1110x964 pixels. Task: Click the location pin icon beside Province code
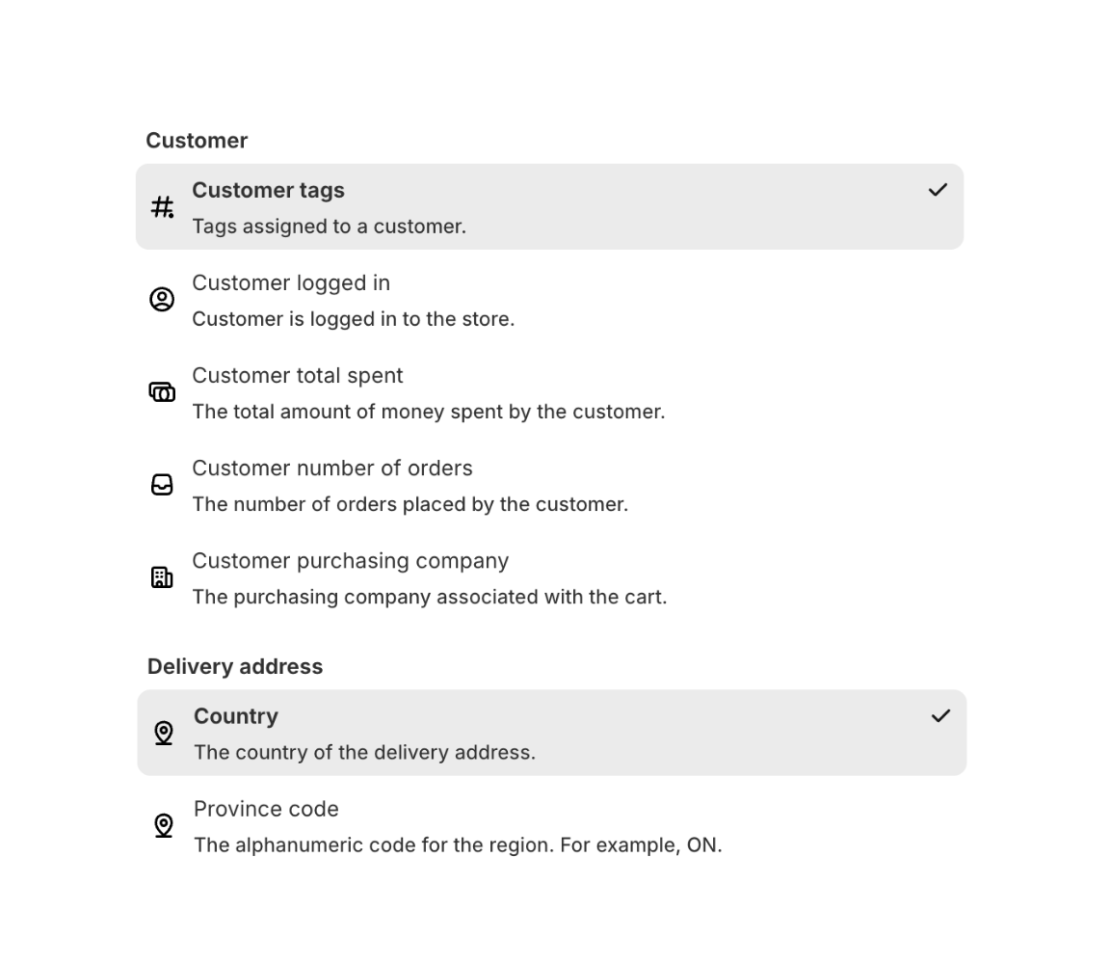(164, 824)
